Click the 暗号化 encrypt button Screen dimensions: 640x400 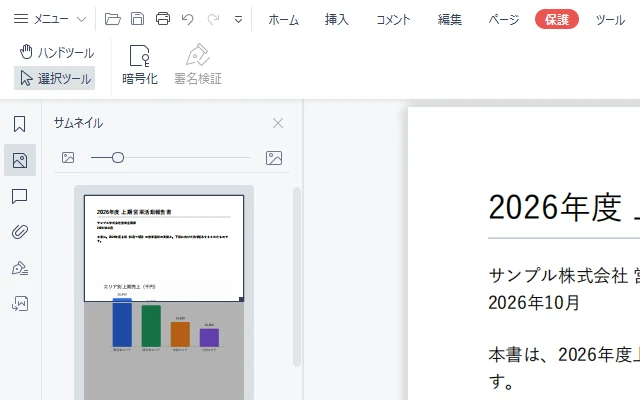coord(140,65)
